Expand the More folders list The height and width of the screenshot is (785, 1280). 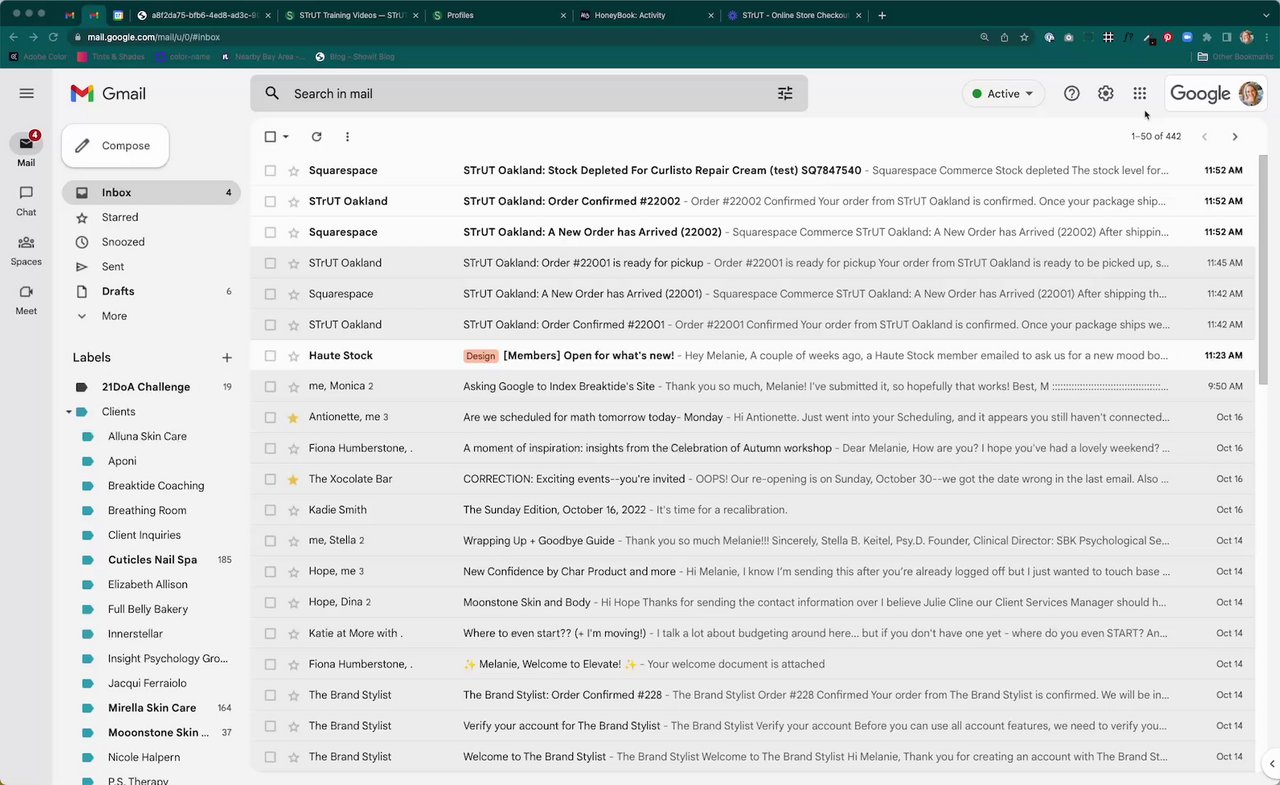(x=114, y=316)
